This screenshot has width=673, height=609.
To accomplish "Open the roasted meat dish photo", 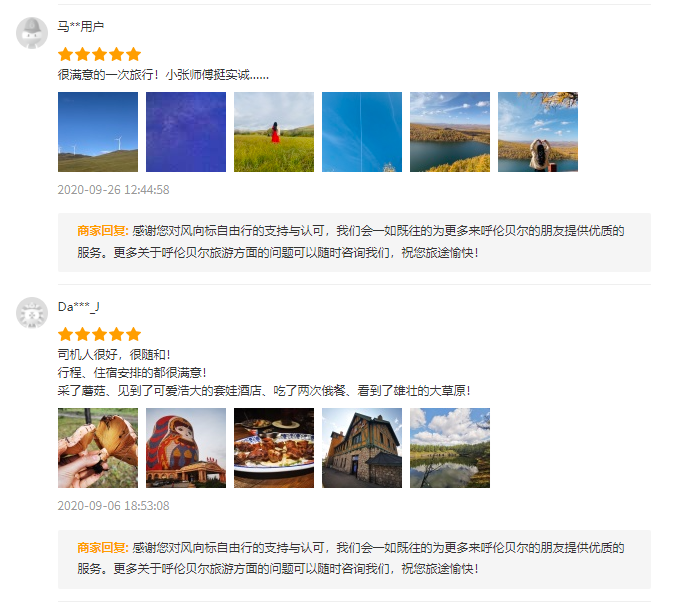I will [x=274, y=448].
